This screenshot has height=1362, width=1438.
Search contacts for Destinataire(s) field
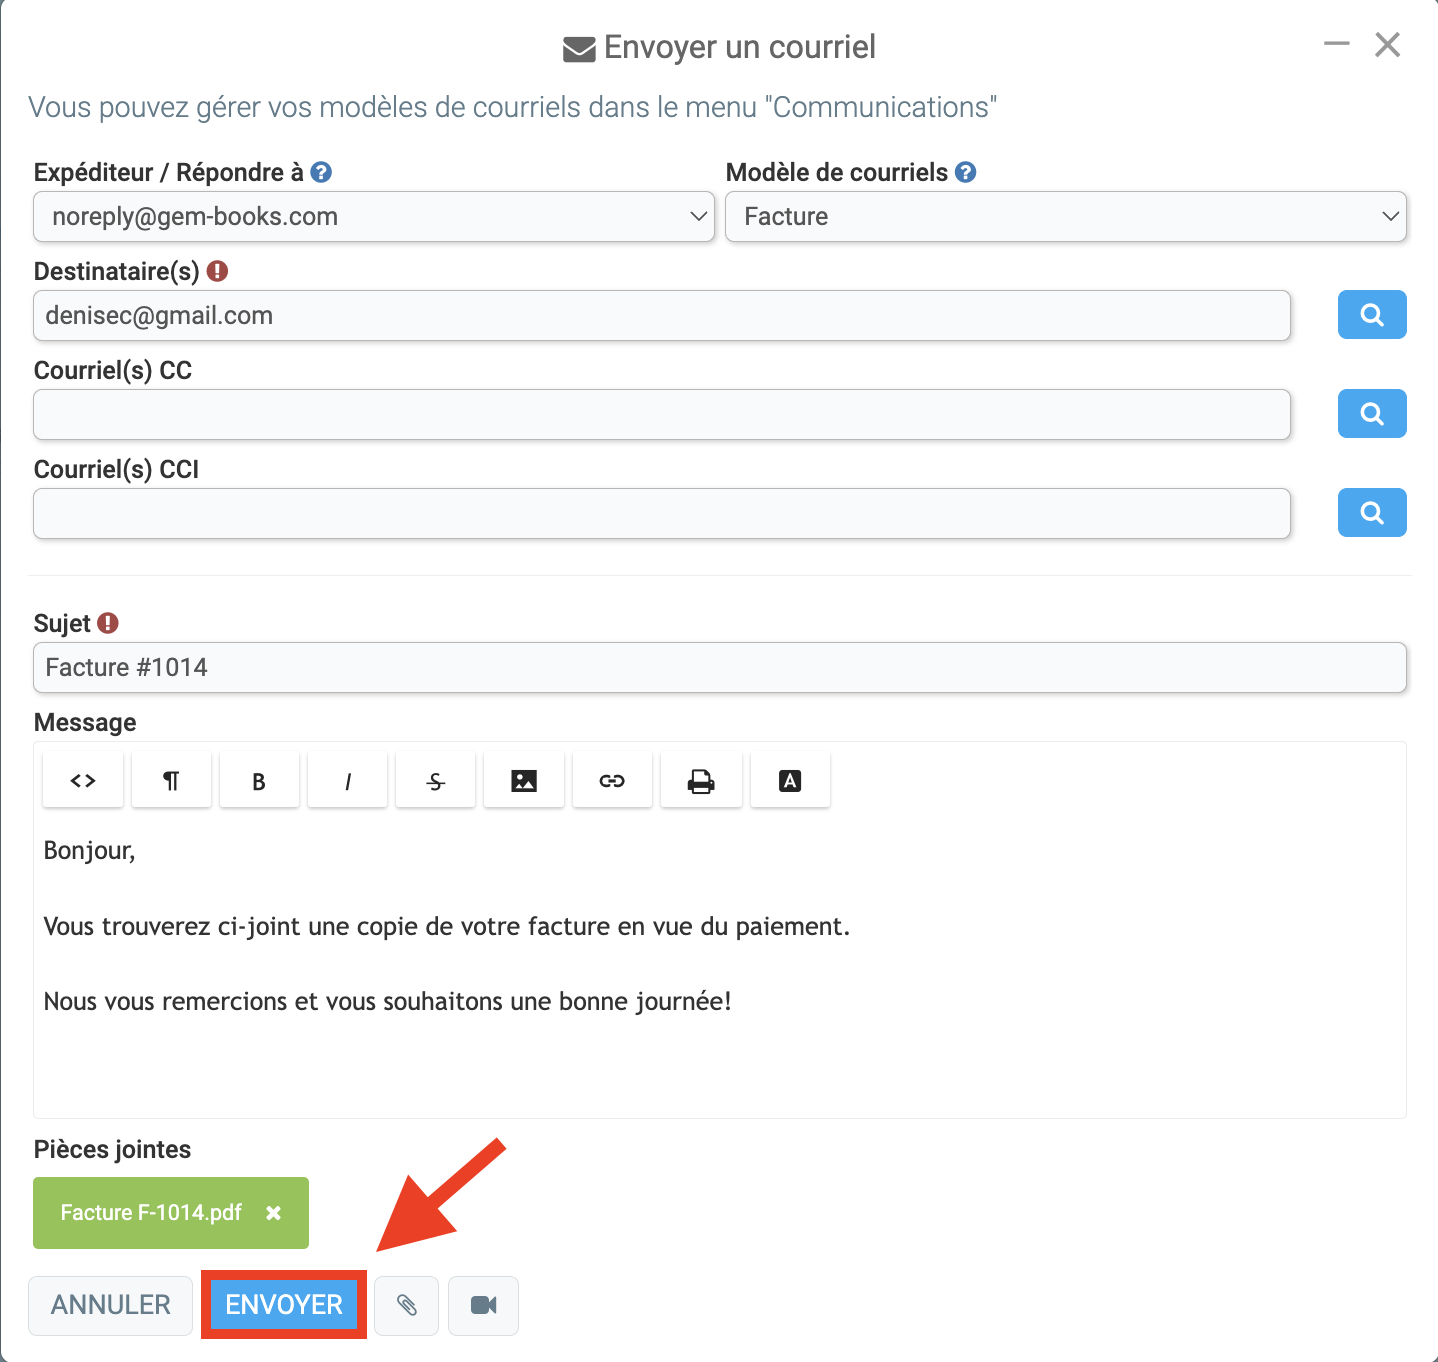(1372, 315)
